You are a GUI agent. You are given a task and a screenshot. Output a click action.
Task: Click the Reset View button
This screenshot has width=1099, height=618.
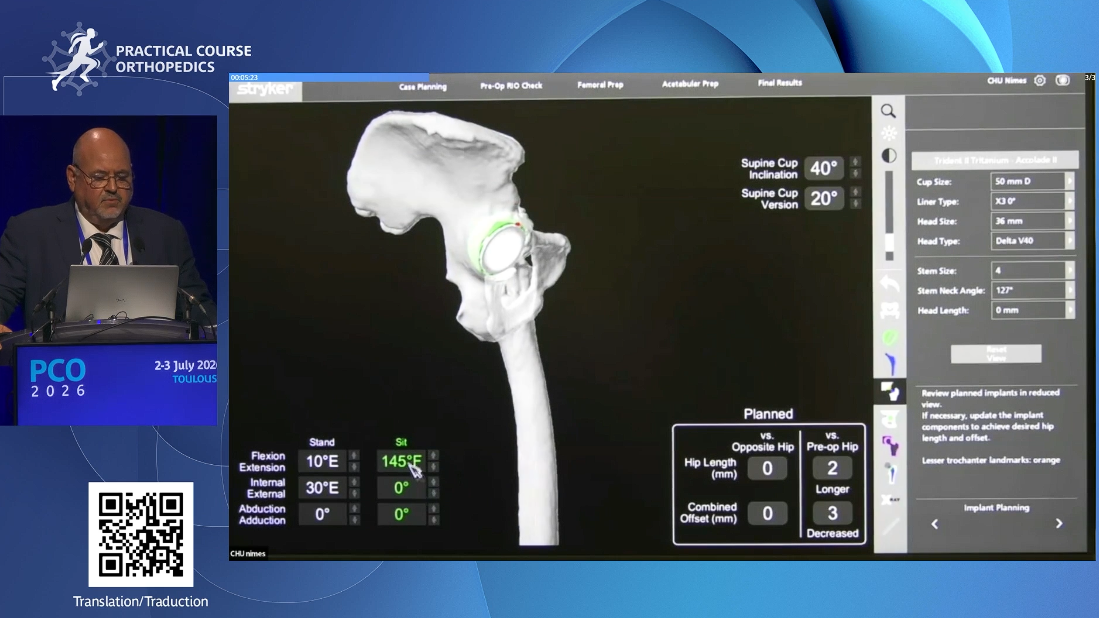(996, 353)
